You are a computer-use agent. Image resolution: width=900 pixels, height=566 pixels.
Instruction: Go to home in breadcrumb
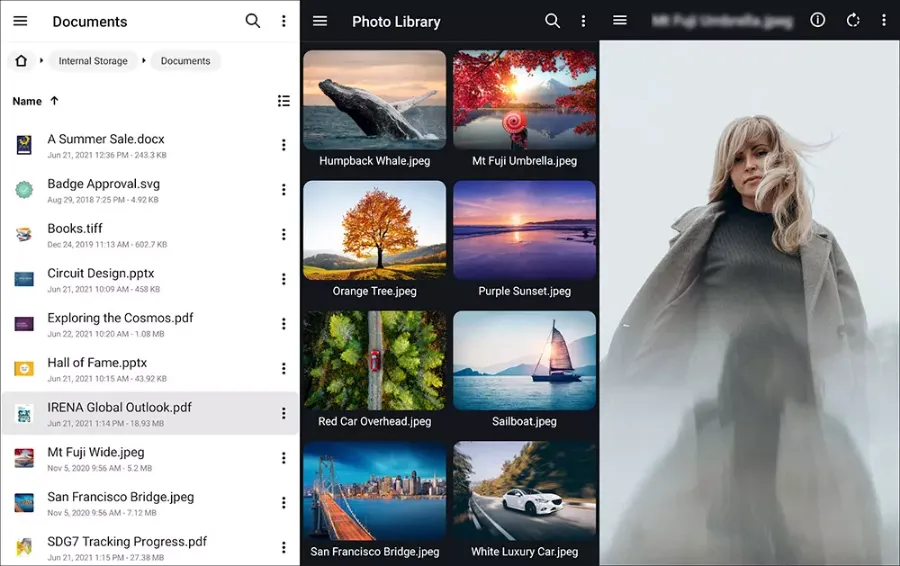21,61
